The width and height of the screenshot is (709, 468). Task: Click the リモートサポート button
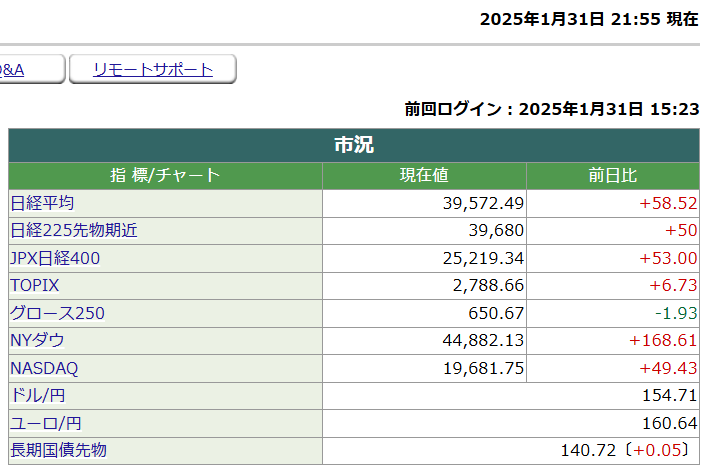click(x=153, y=69)
